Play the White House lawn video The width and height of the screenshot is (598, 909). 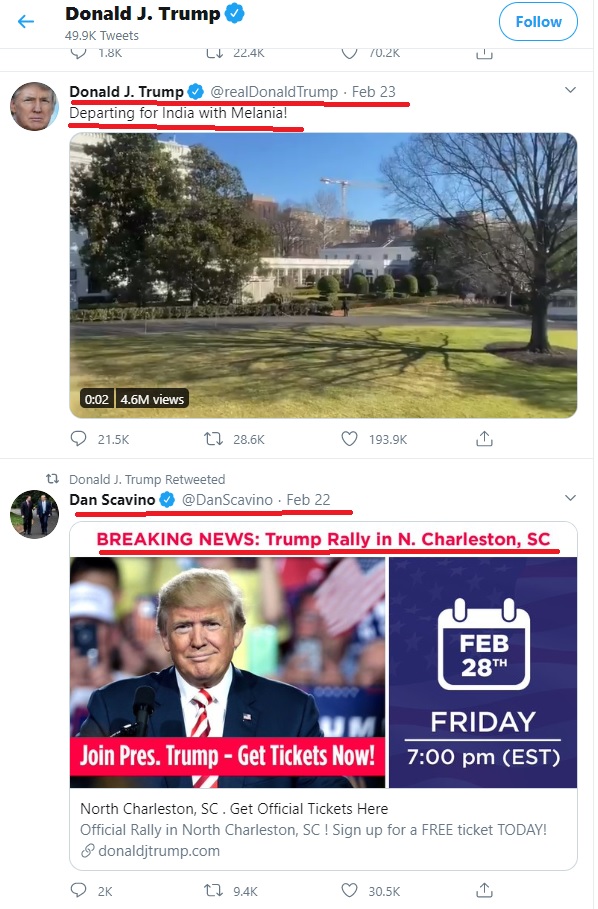pos(323,275)
